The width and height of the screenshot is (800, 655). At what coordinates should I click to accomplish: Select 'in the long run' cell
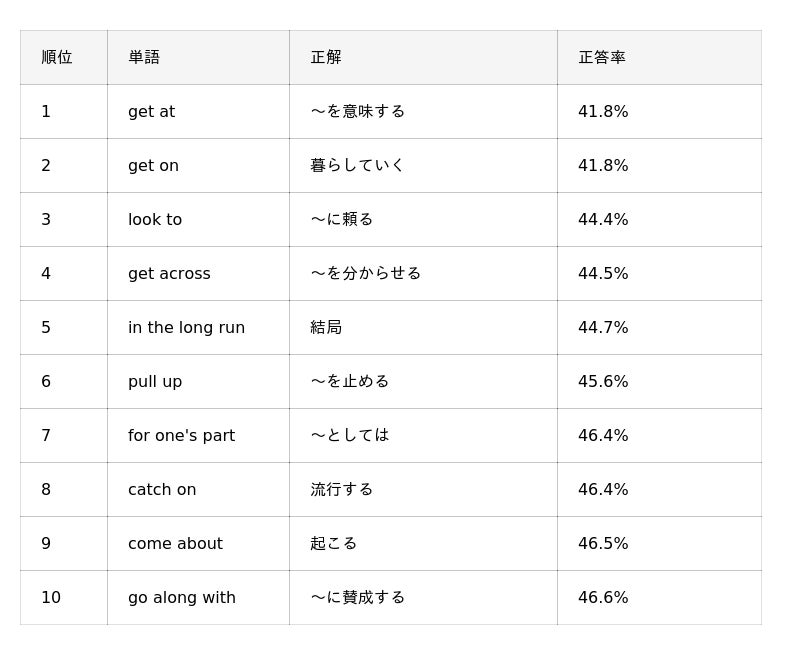(198, 328)
